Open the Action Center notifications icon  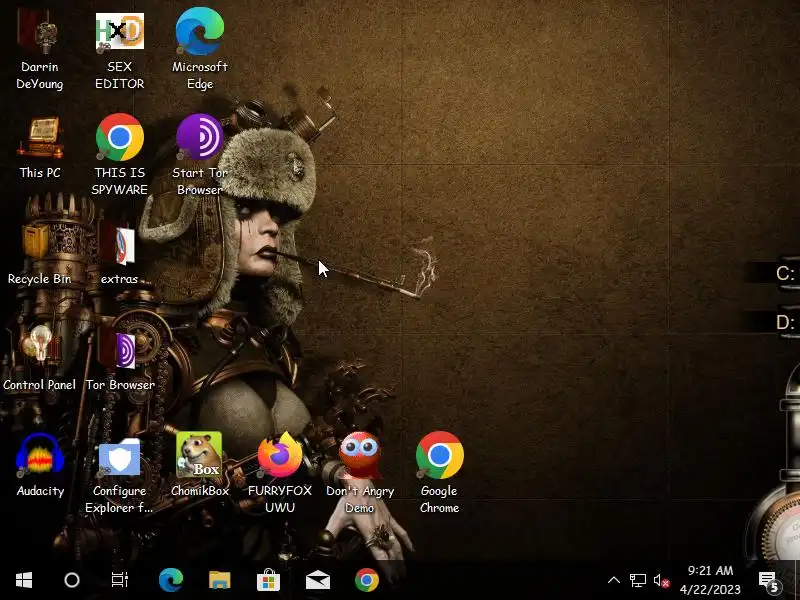tap(769, 581)
